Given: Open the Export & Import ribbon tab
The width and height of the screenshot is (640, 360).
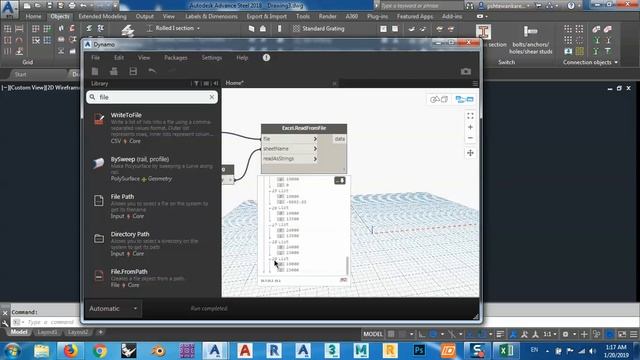Looking at the screenshot, I should [267, 16].
